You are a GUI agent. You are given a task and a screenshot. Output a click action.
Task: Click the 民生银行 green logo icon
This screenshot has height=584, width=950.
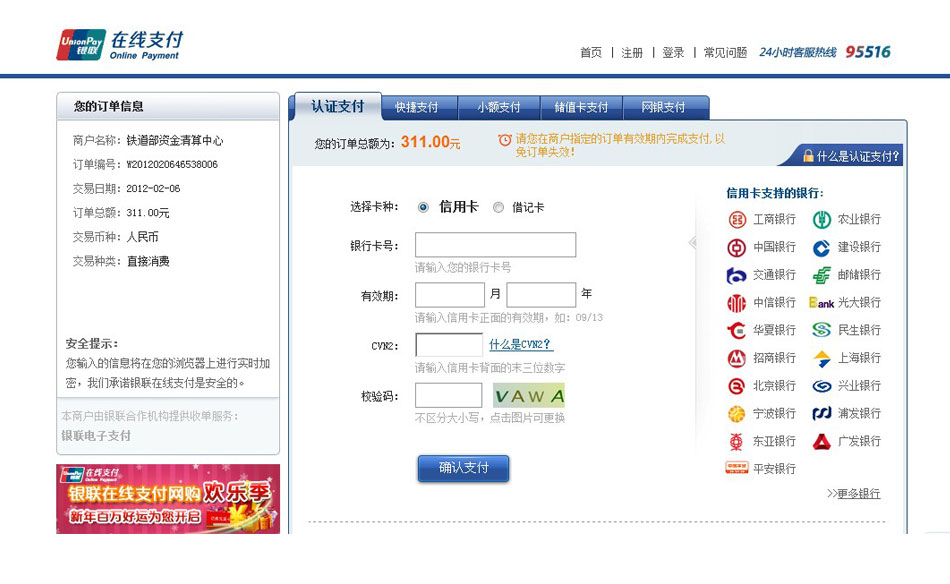click(822, 330)
